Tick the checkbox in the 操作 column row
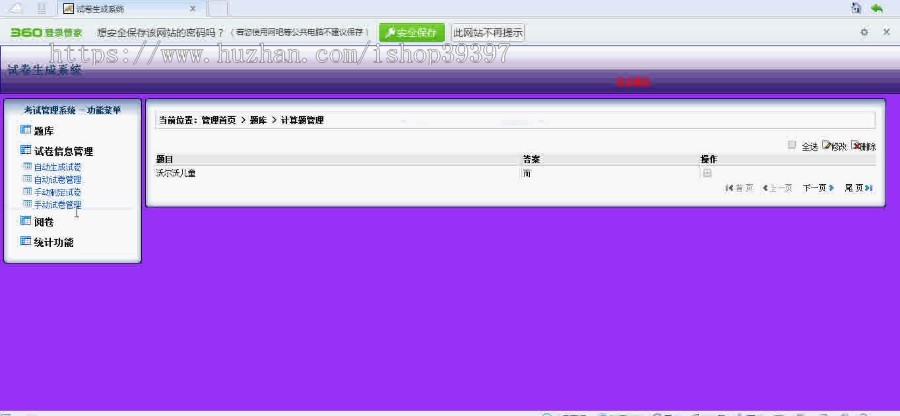The height and width of the screenshot is (416, 900). (707, 173)
